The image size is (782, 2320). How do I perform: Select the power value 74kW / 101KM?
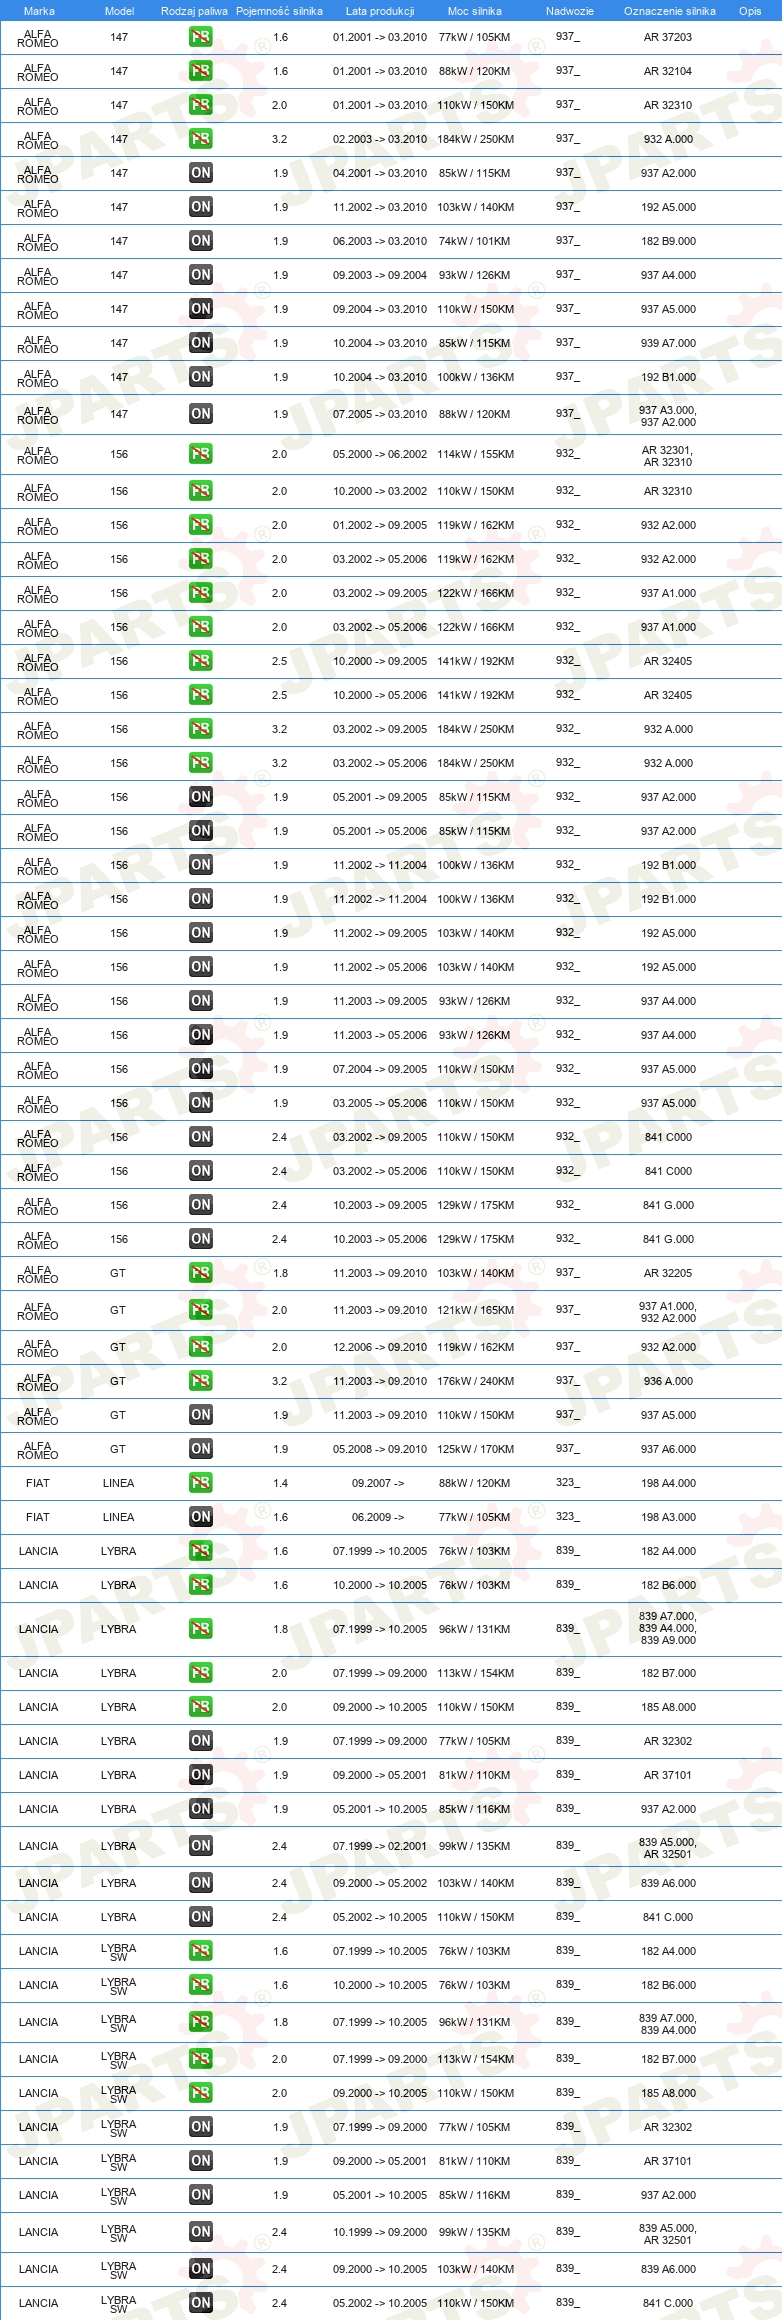[x=474, y=241]
